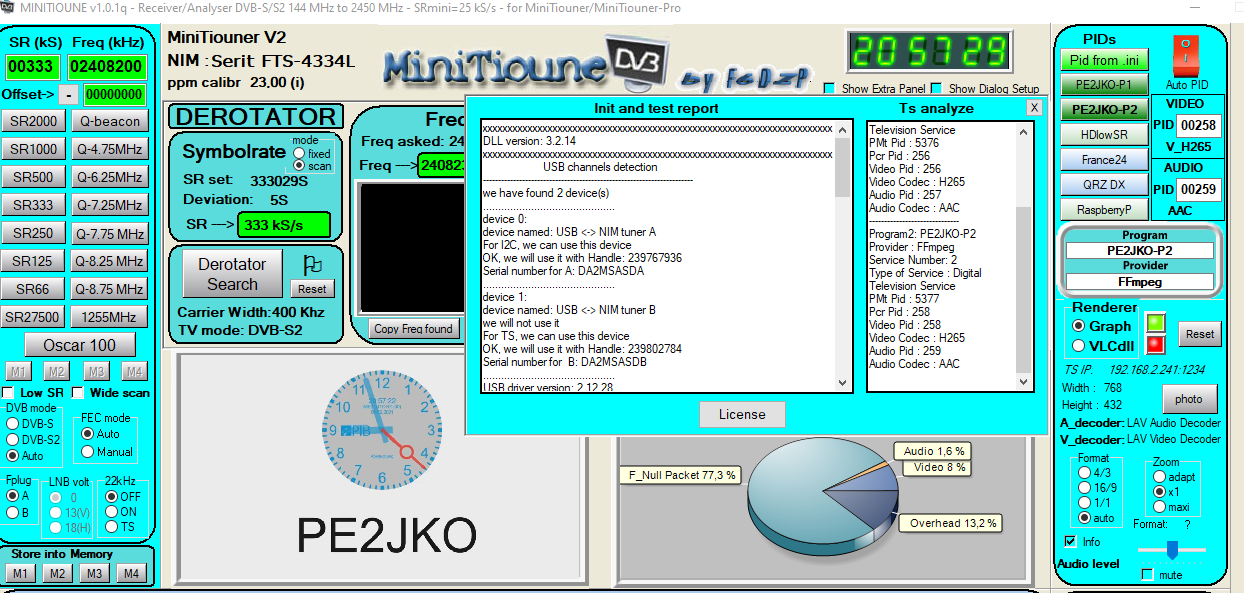The image size is (1244, 593).
Task: Set zoom to adapt
Action: (x=1159, y=477)
